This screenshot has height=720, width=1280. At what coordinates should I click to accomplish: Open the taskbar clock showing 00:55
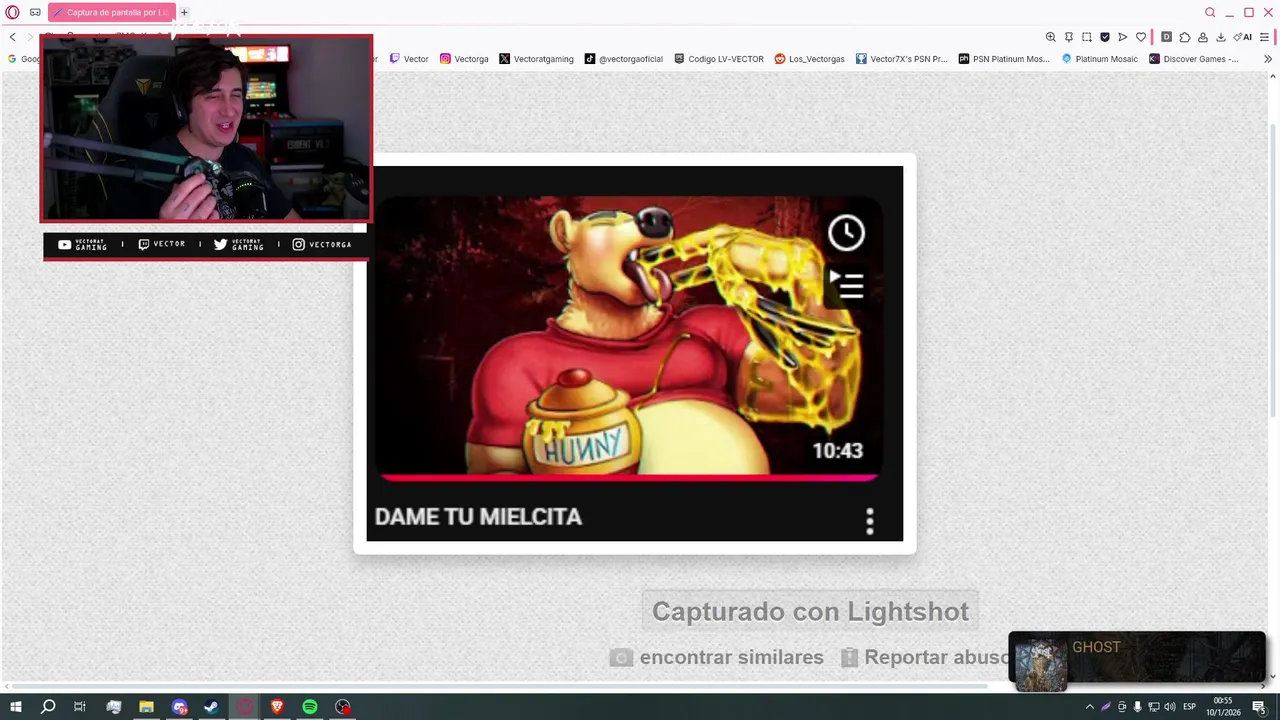click(1222, 707)
